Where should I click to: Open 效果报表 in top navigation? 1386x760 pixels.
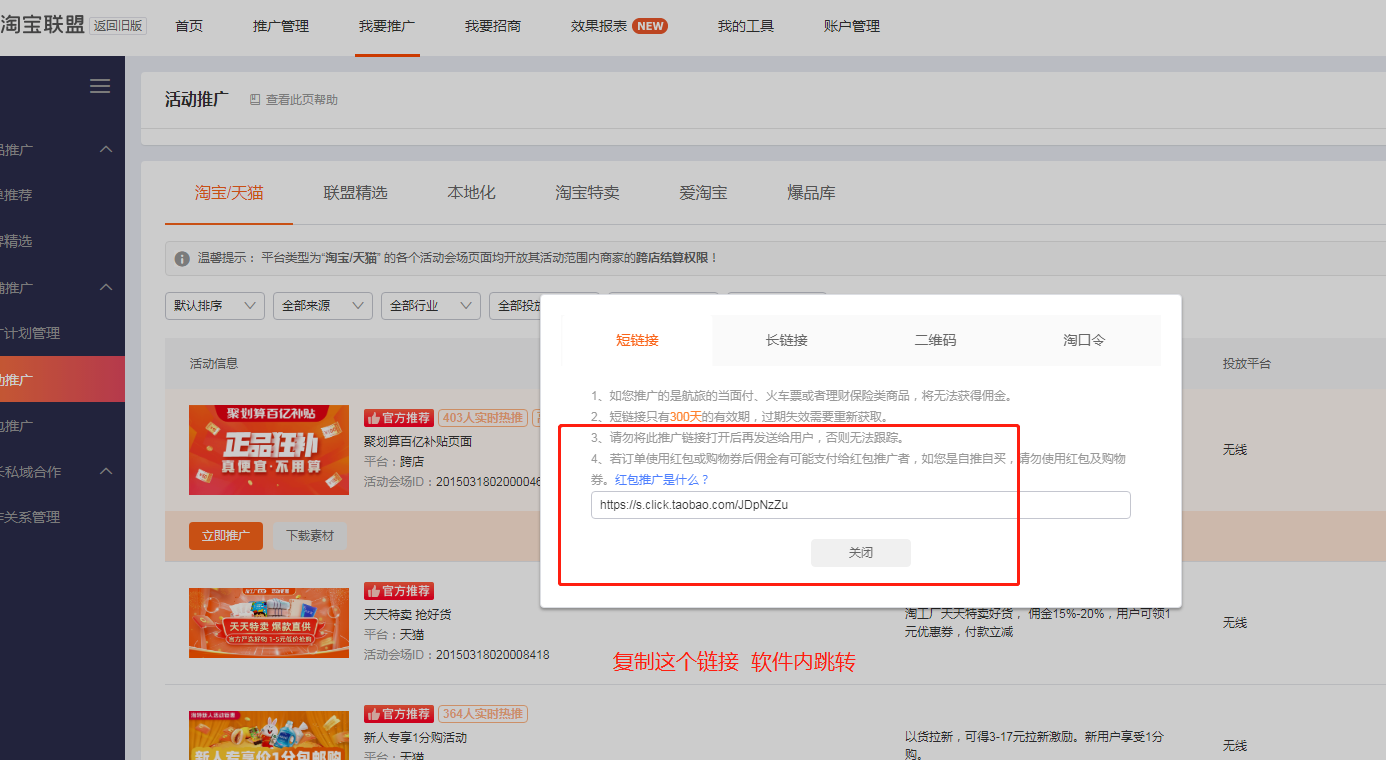point(599,26)
